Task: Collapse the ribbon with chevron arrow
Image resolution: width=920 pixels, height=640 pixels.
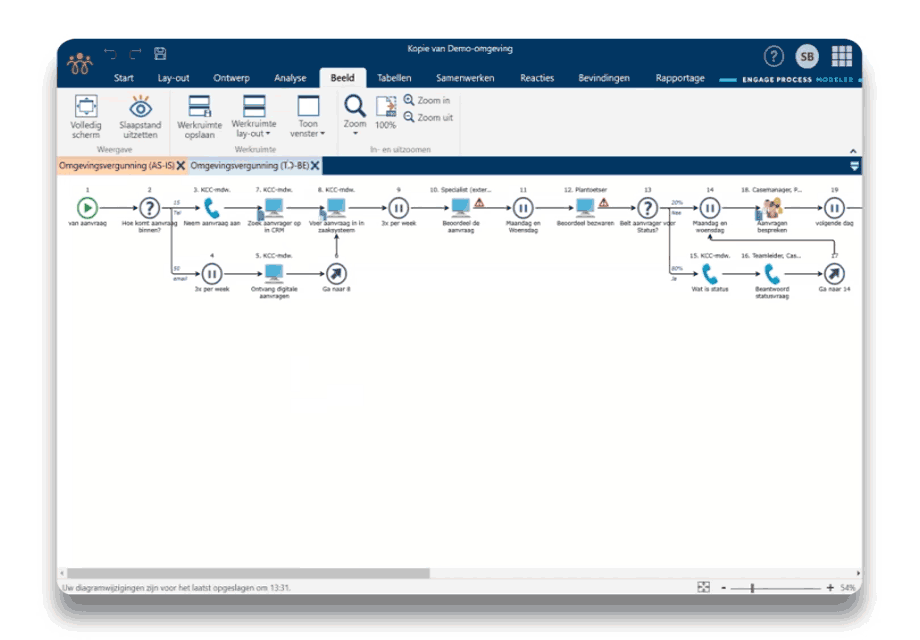Action: 853,151
